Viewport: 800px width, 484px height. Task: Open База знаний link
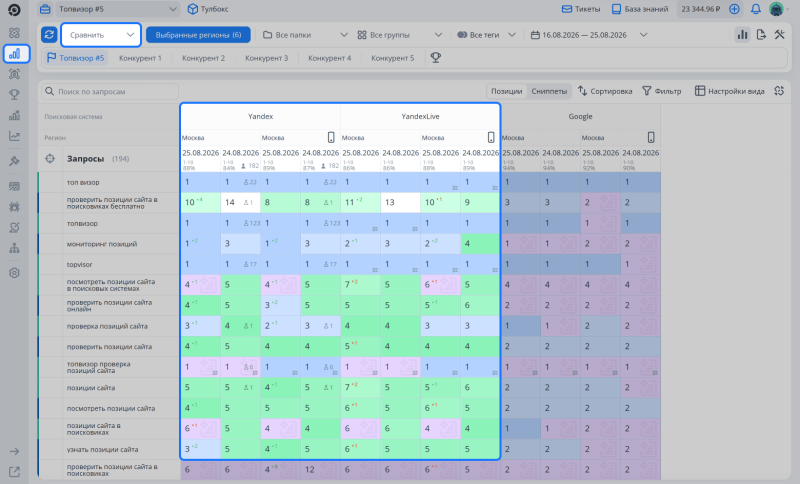(640, 9)
